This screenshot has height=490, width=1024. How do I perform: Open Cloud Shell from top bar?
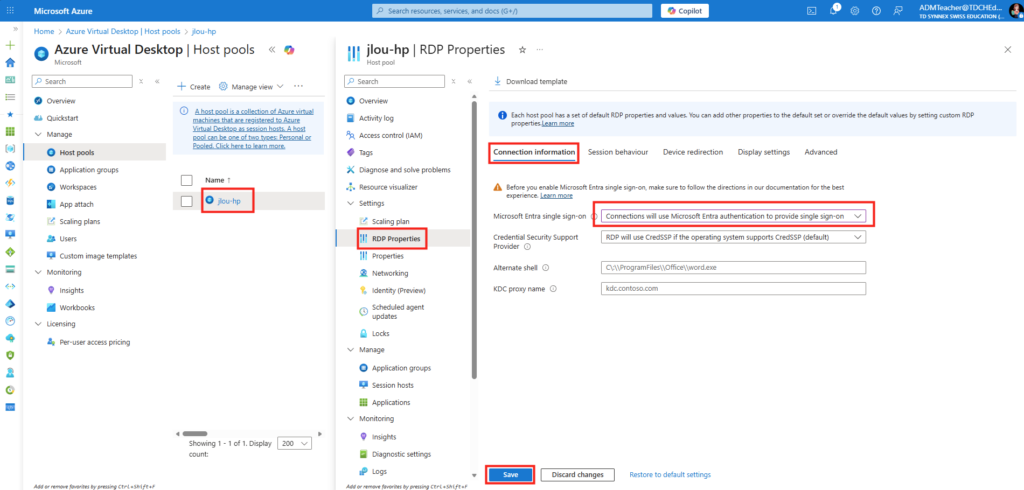(x=813, y=11)
